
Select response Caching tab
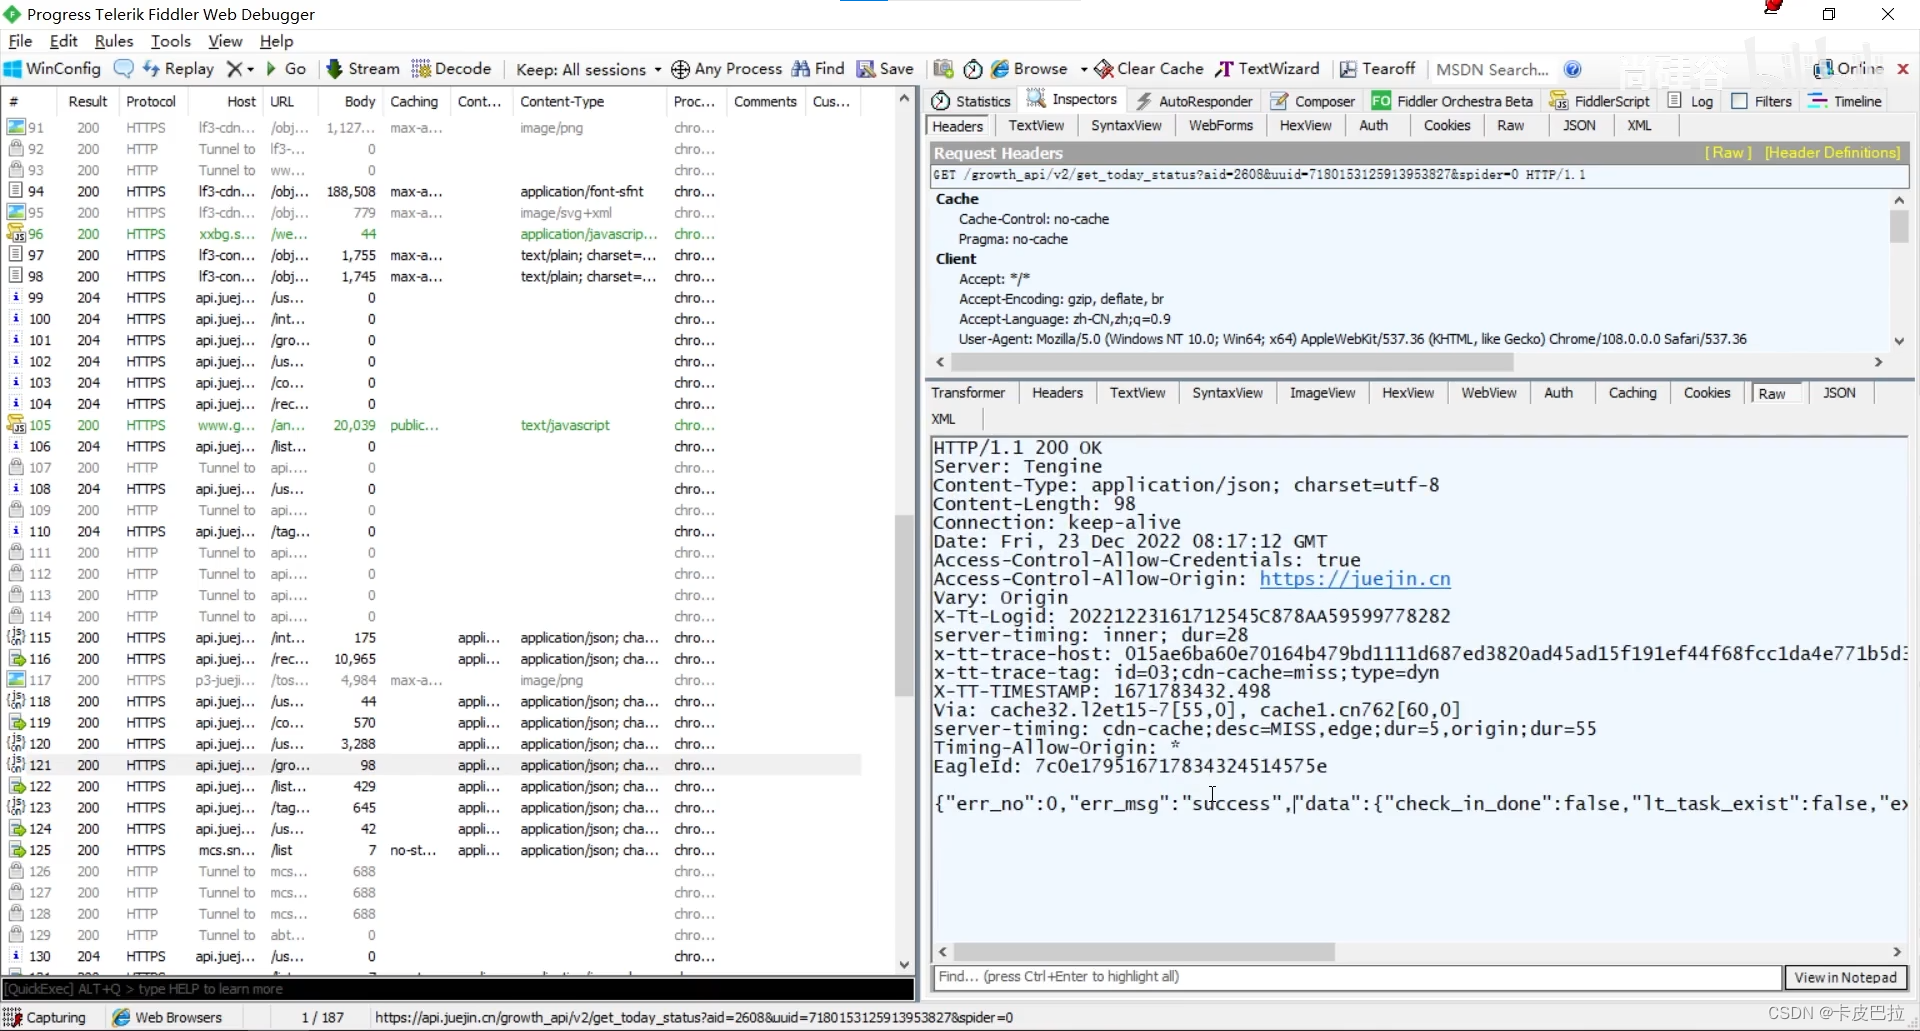1632,393
